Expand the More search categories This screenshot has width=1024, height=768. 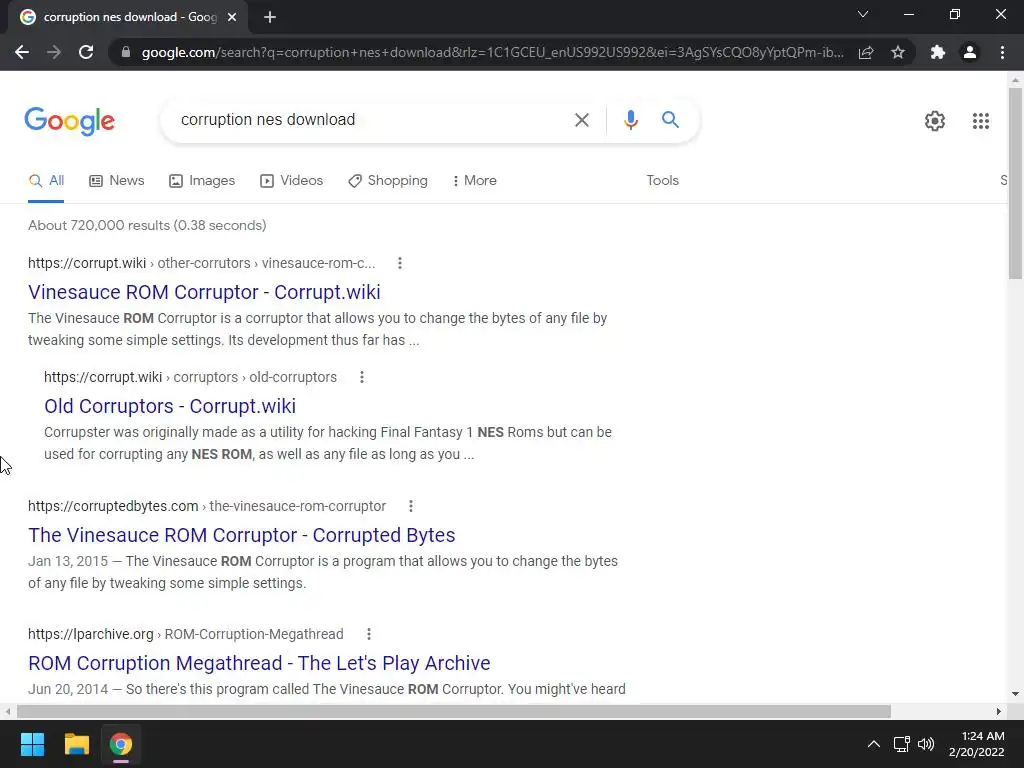pos(475,181)
